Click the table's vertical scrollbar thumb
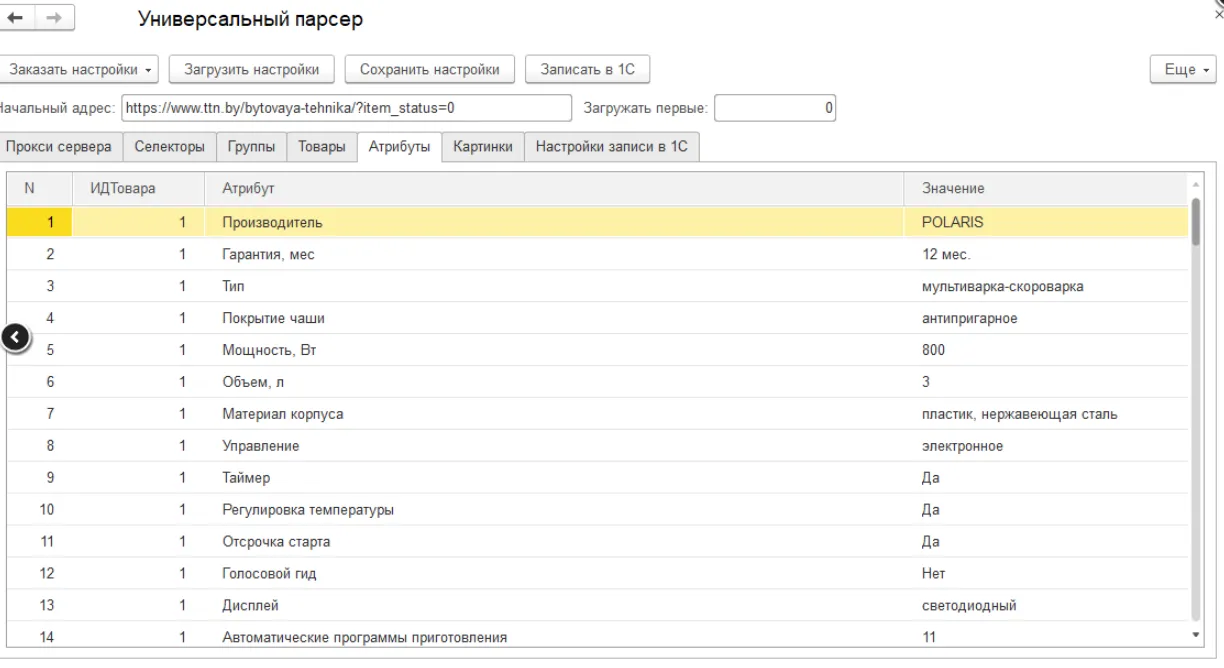 (x=1196, y=222)
